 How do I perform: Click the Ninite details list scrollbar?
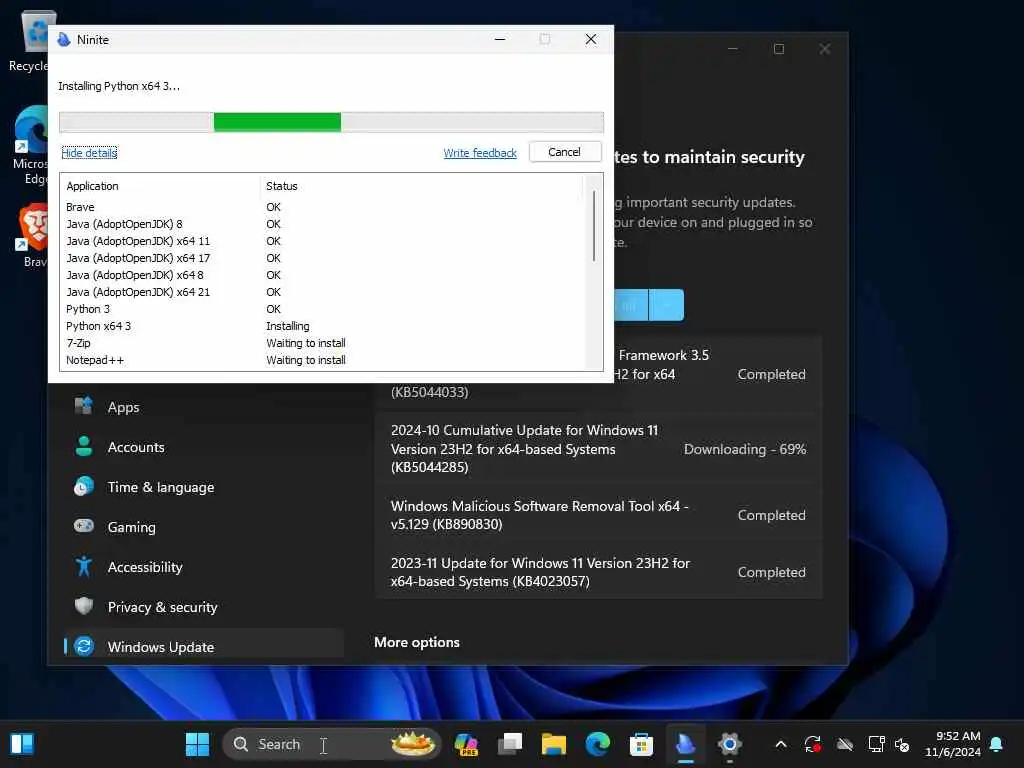point(594,225)
